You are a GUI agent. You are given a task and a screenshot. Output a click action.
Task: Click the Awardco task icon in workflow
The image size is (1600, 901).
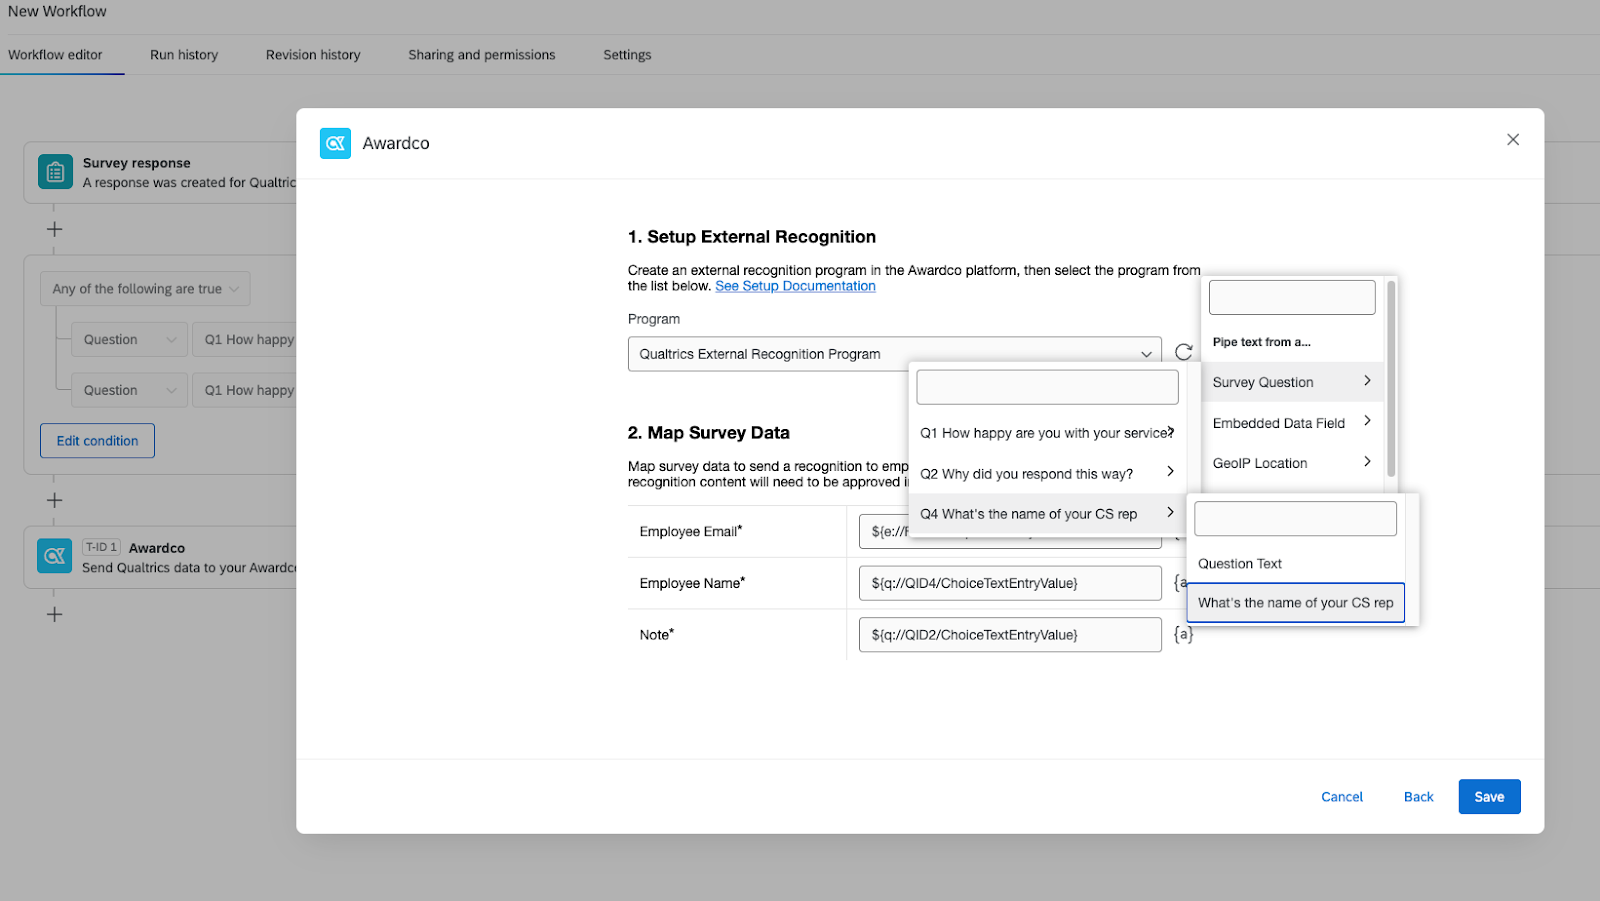55,556
